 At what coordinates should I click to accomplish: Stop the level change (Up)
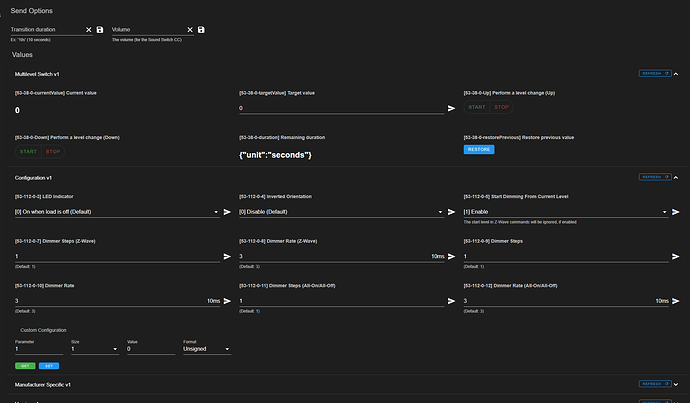(x=502, y=107)
